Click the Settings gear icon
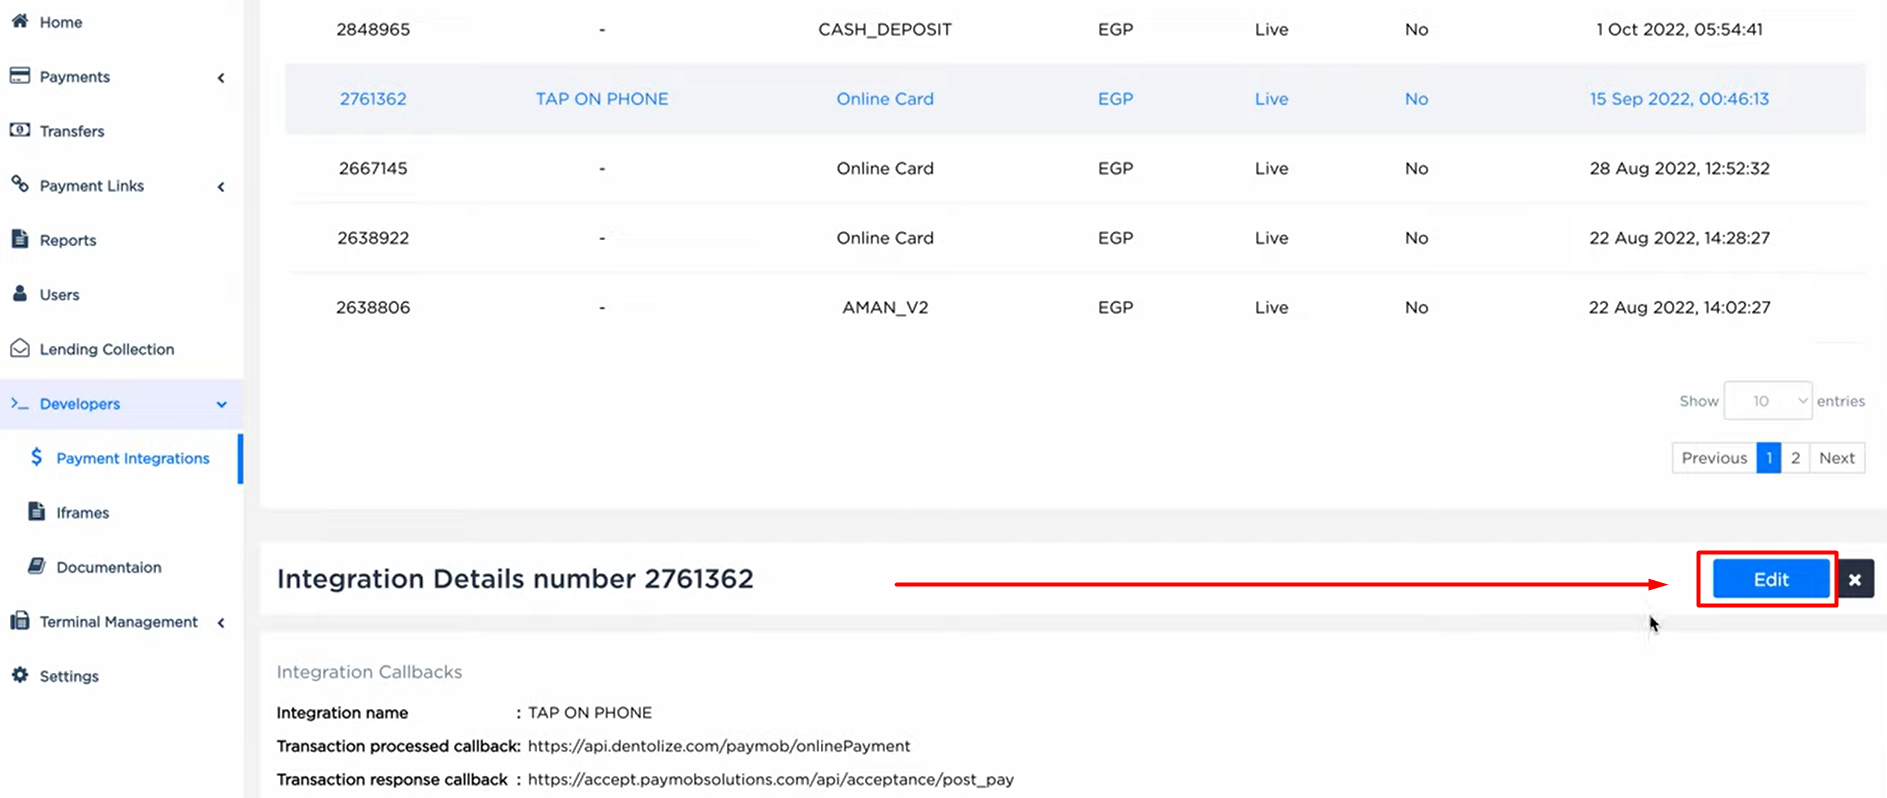Viewport: 1887px width, 798px height. point(20,675)
